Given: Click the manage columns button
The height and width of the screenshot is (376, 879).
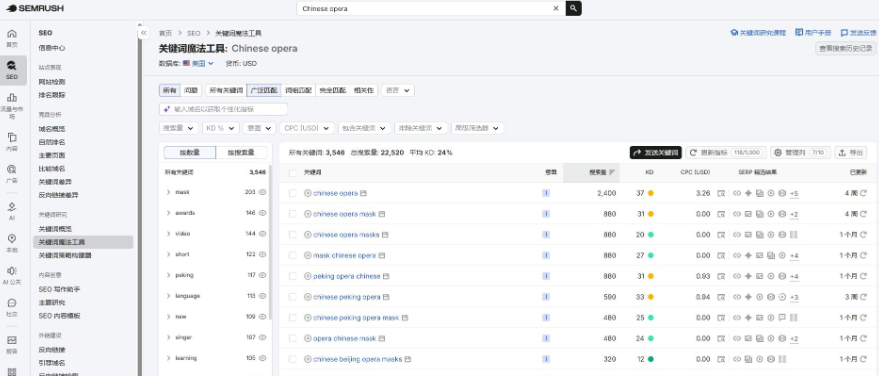Looking at the screenshot, I should click(800, 152).
